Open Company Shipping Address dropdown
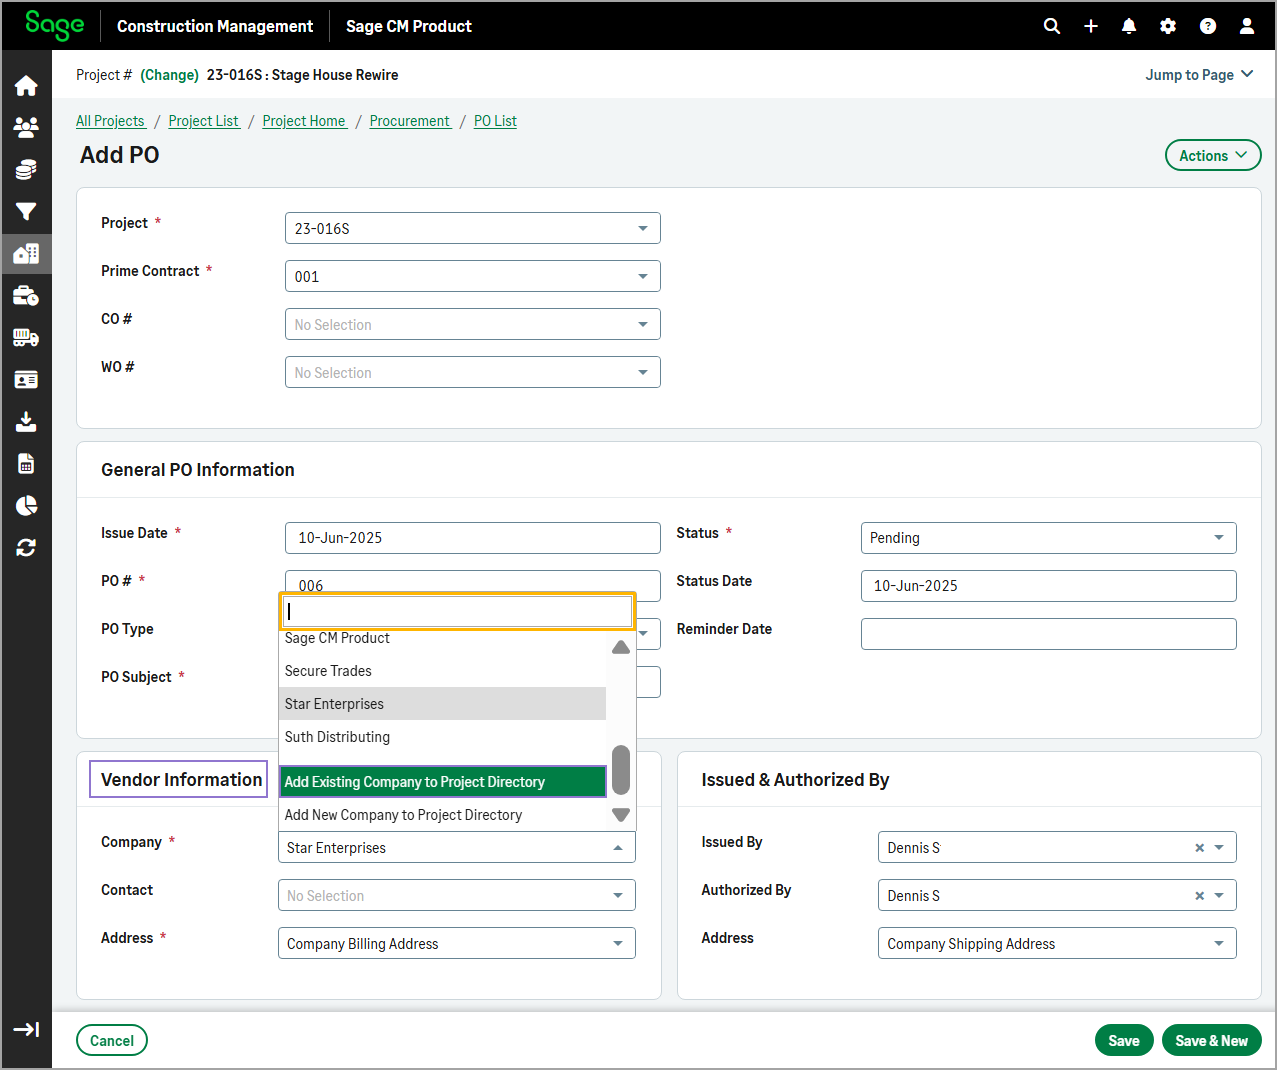The image size is (1277, 1070). [x=1057, y=943]
